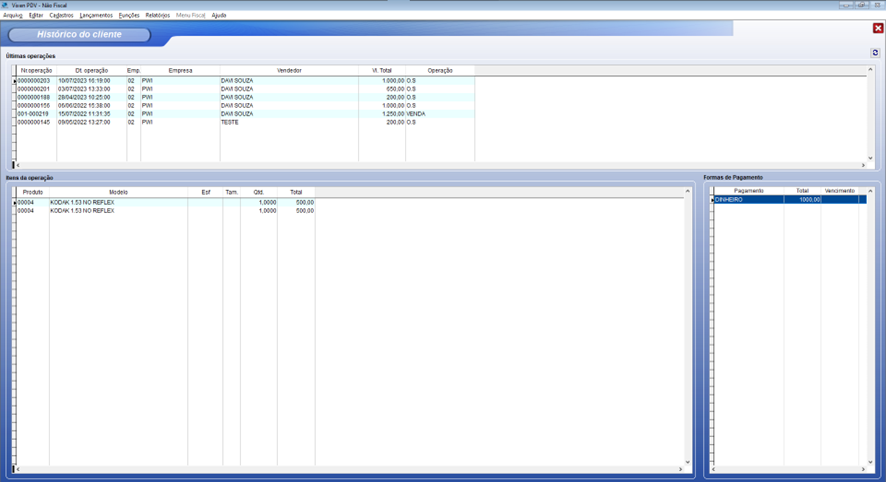Viewport: 886px width, 482px height.
Task: Click the Modelo column header in items table
Action: (118, 192)
